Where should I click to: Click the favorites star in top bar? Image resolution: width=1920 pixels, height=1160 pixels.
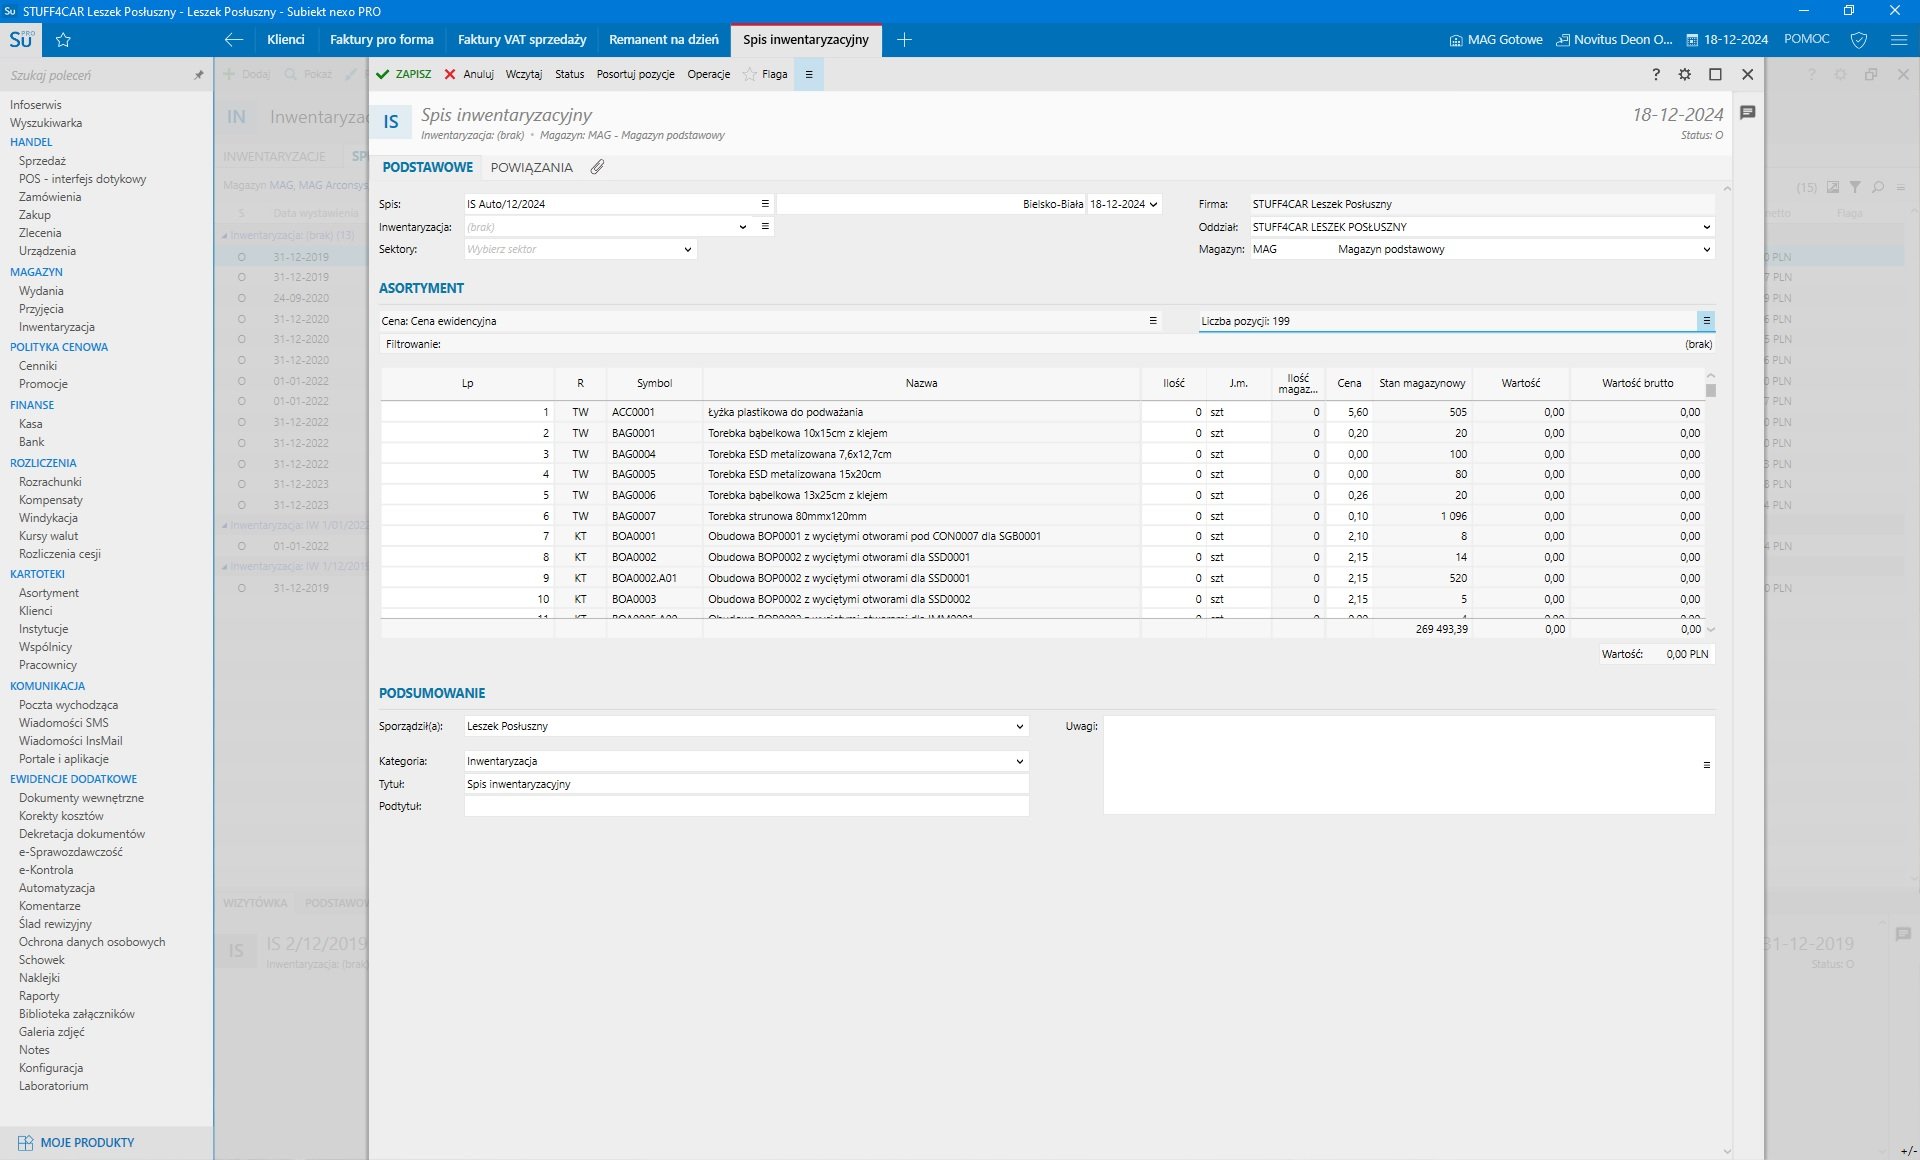point(64,40)
